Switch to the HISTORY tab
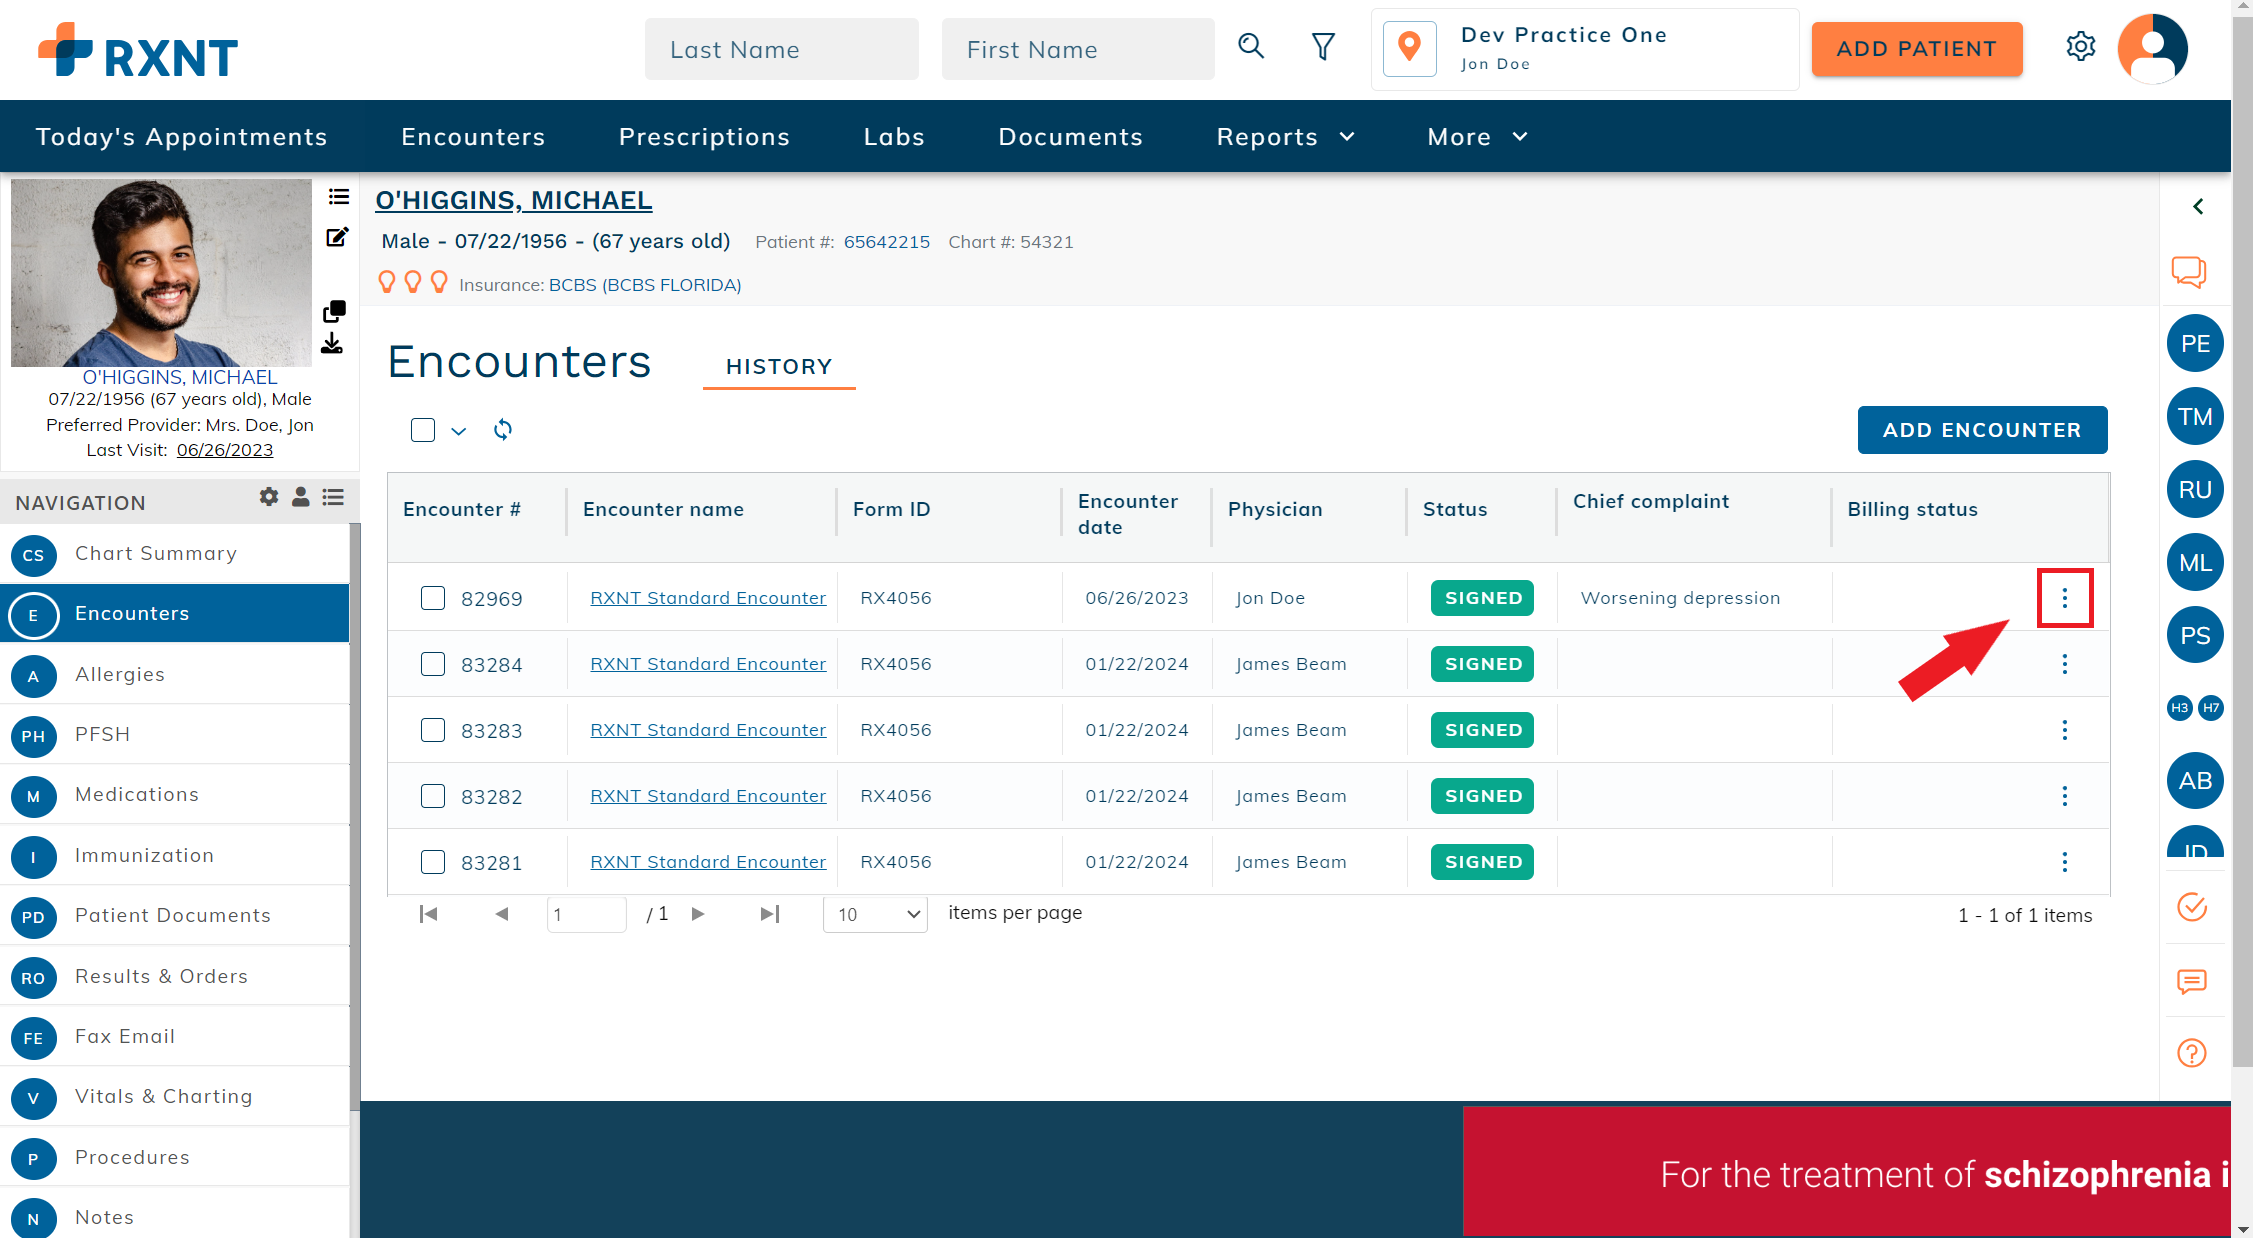Screen dimensions: 2253x1238 [x=779, y=367]
